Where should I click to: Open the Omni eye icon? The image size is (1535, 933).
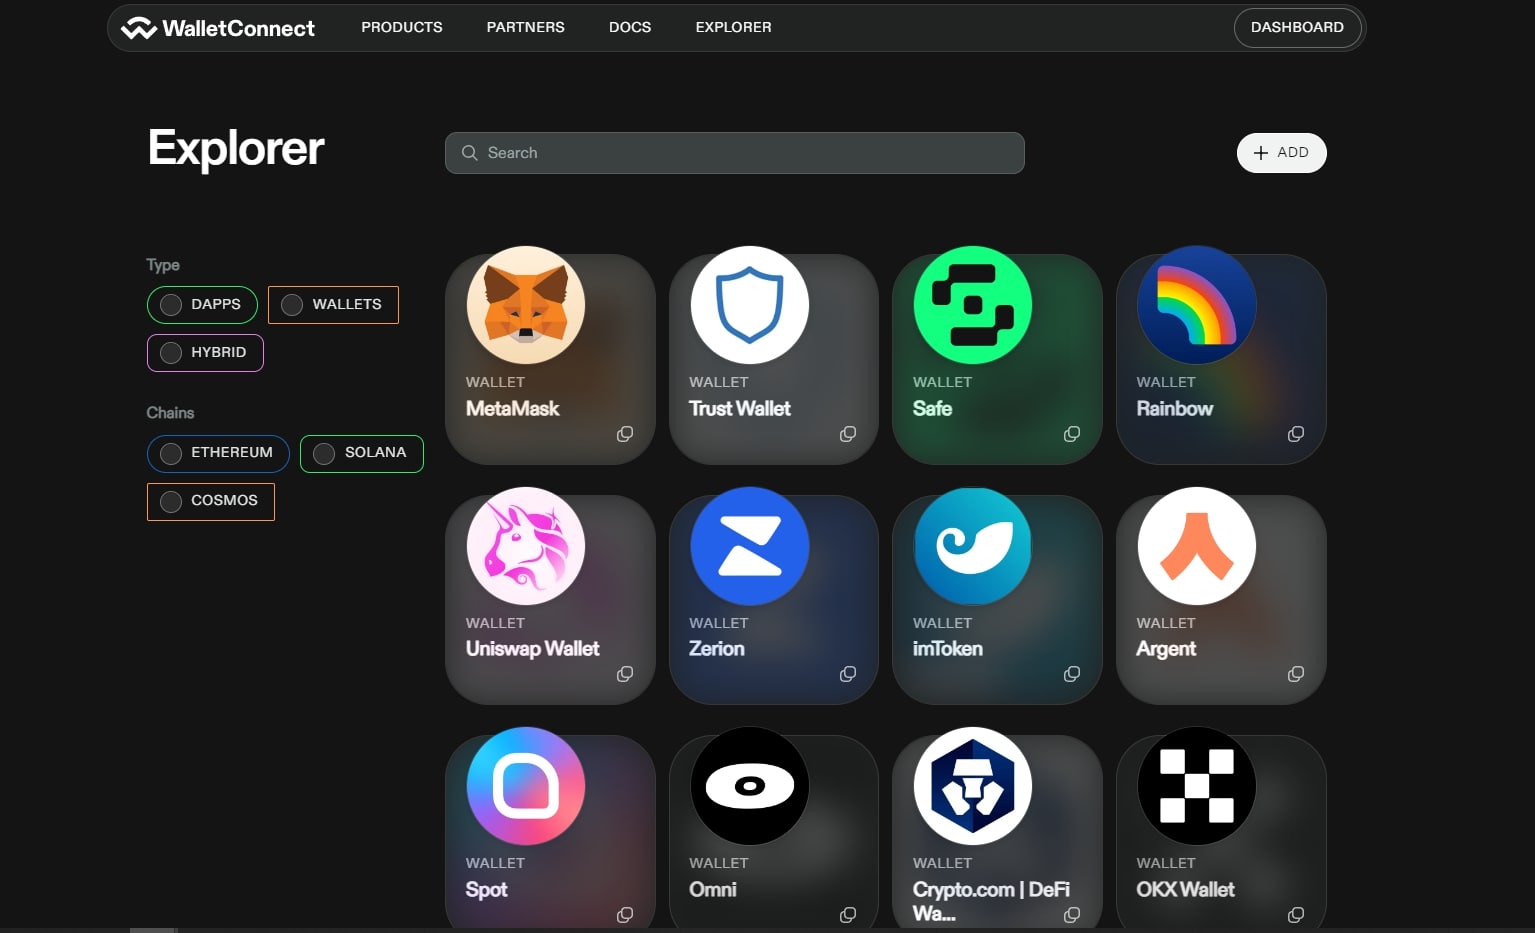pyautogui.click(x=750, y=786)
